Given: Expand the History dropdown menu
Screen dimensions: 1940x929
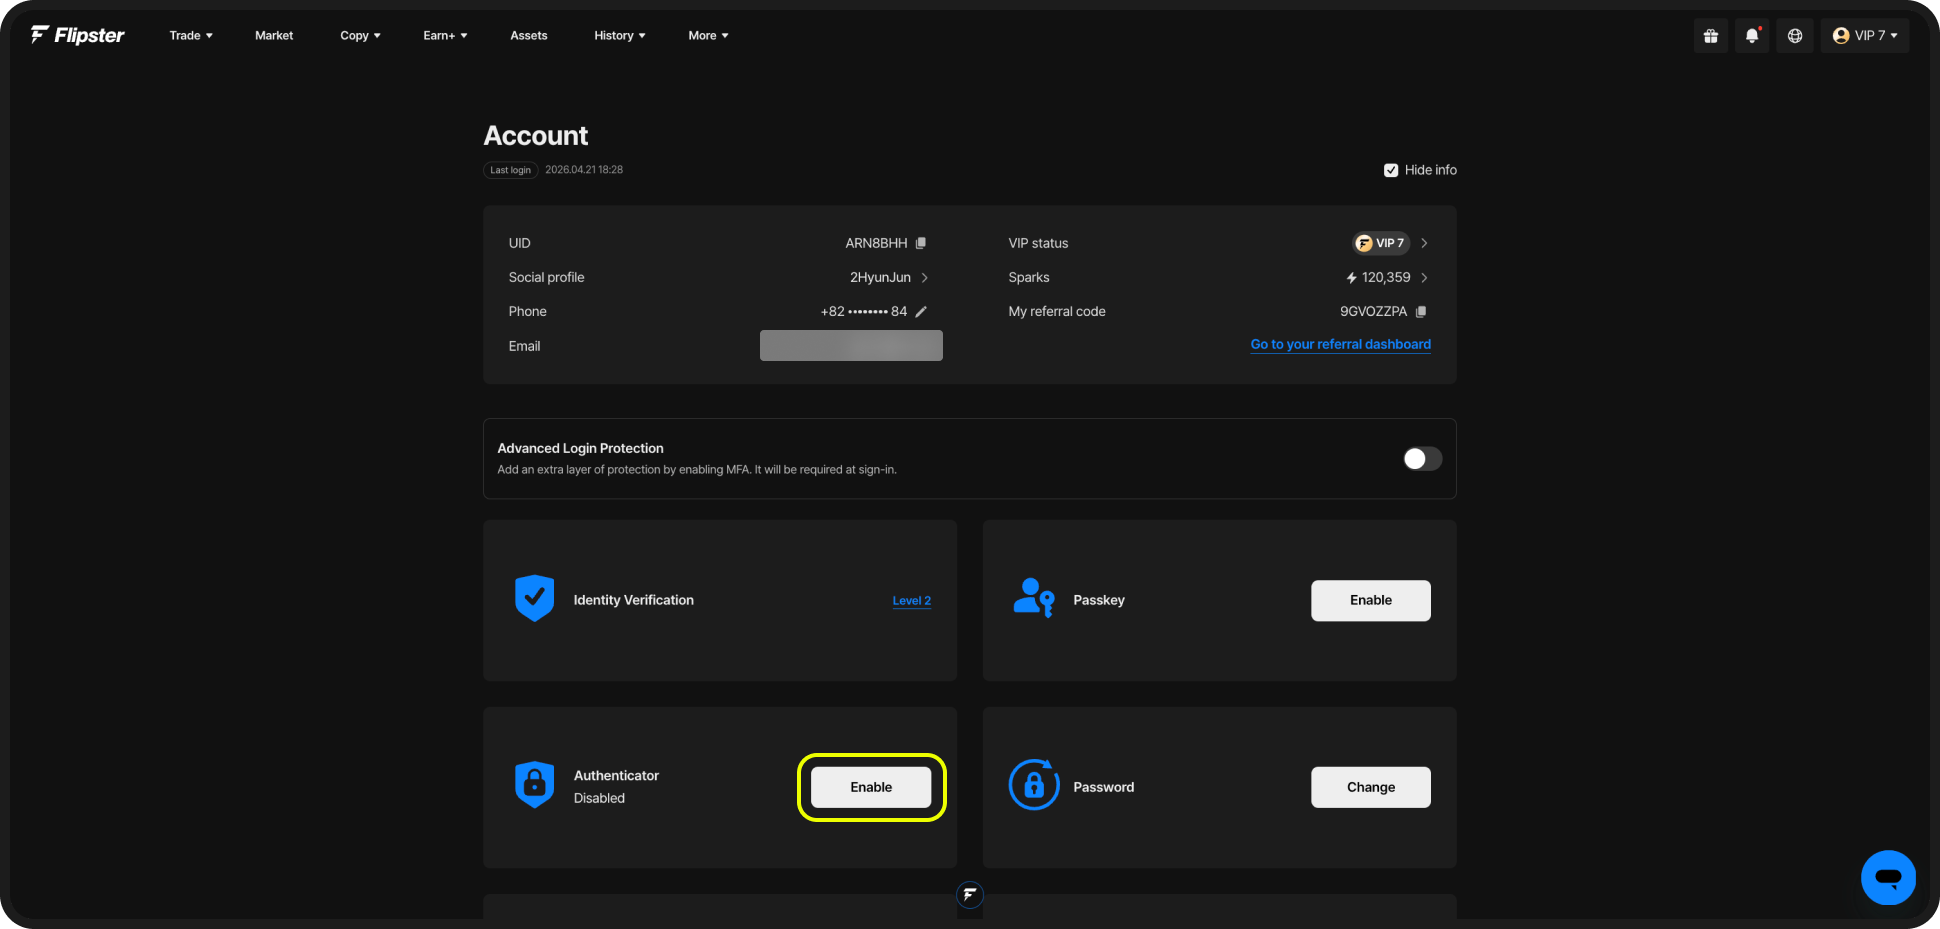Looking at the screenshot, I should click(x=620, y=35).
